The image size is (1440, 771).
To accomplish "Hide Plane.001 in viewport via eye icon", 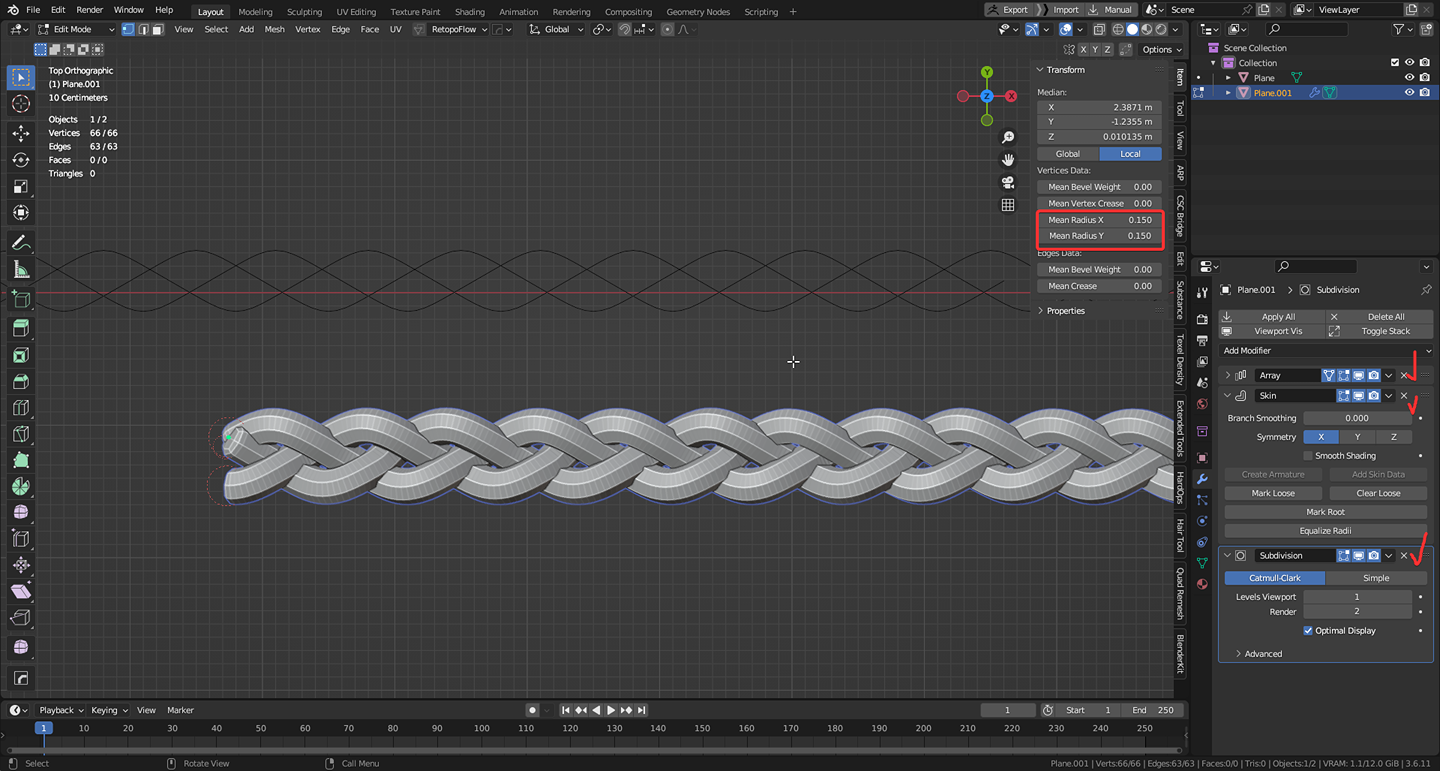I will (1409, 93).
